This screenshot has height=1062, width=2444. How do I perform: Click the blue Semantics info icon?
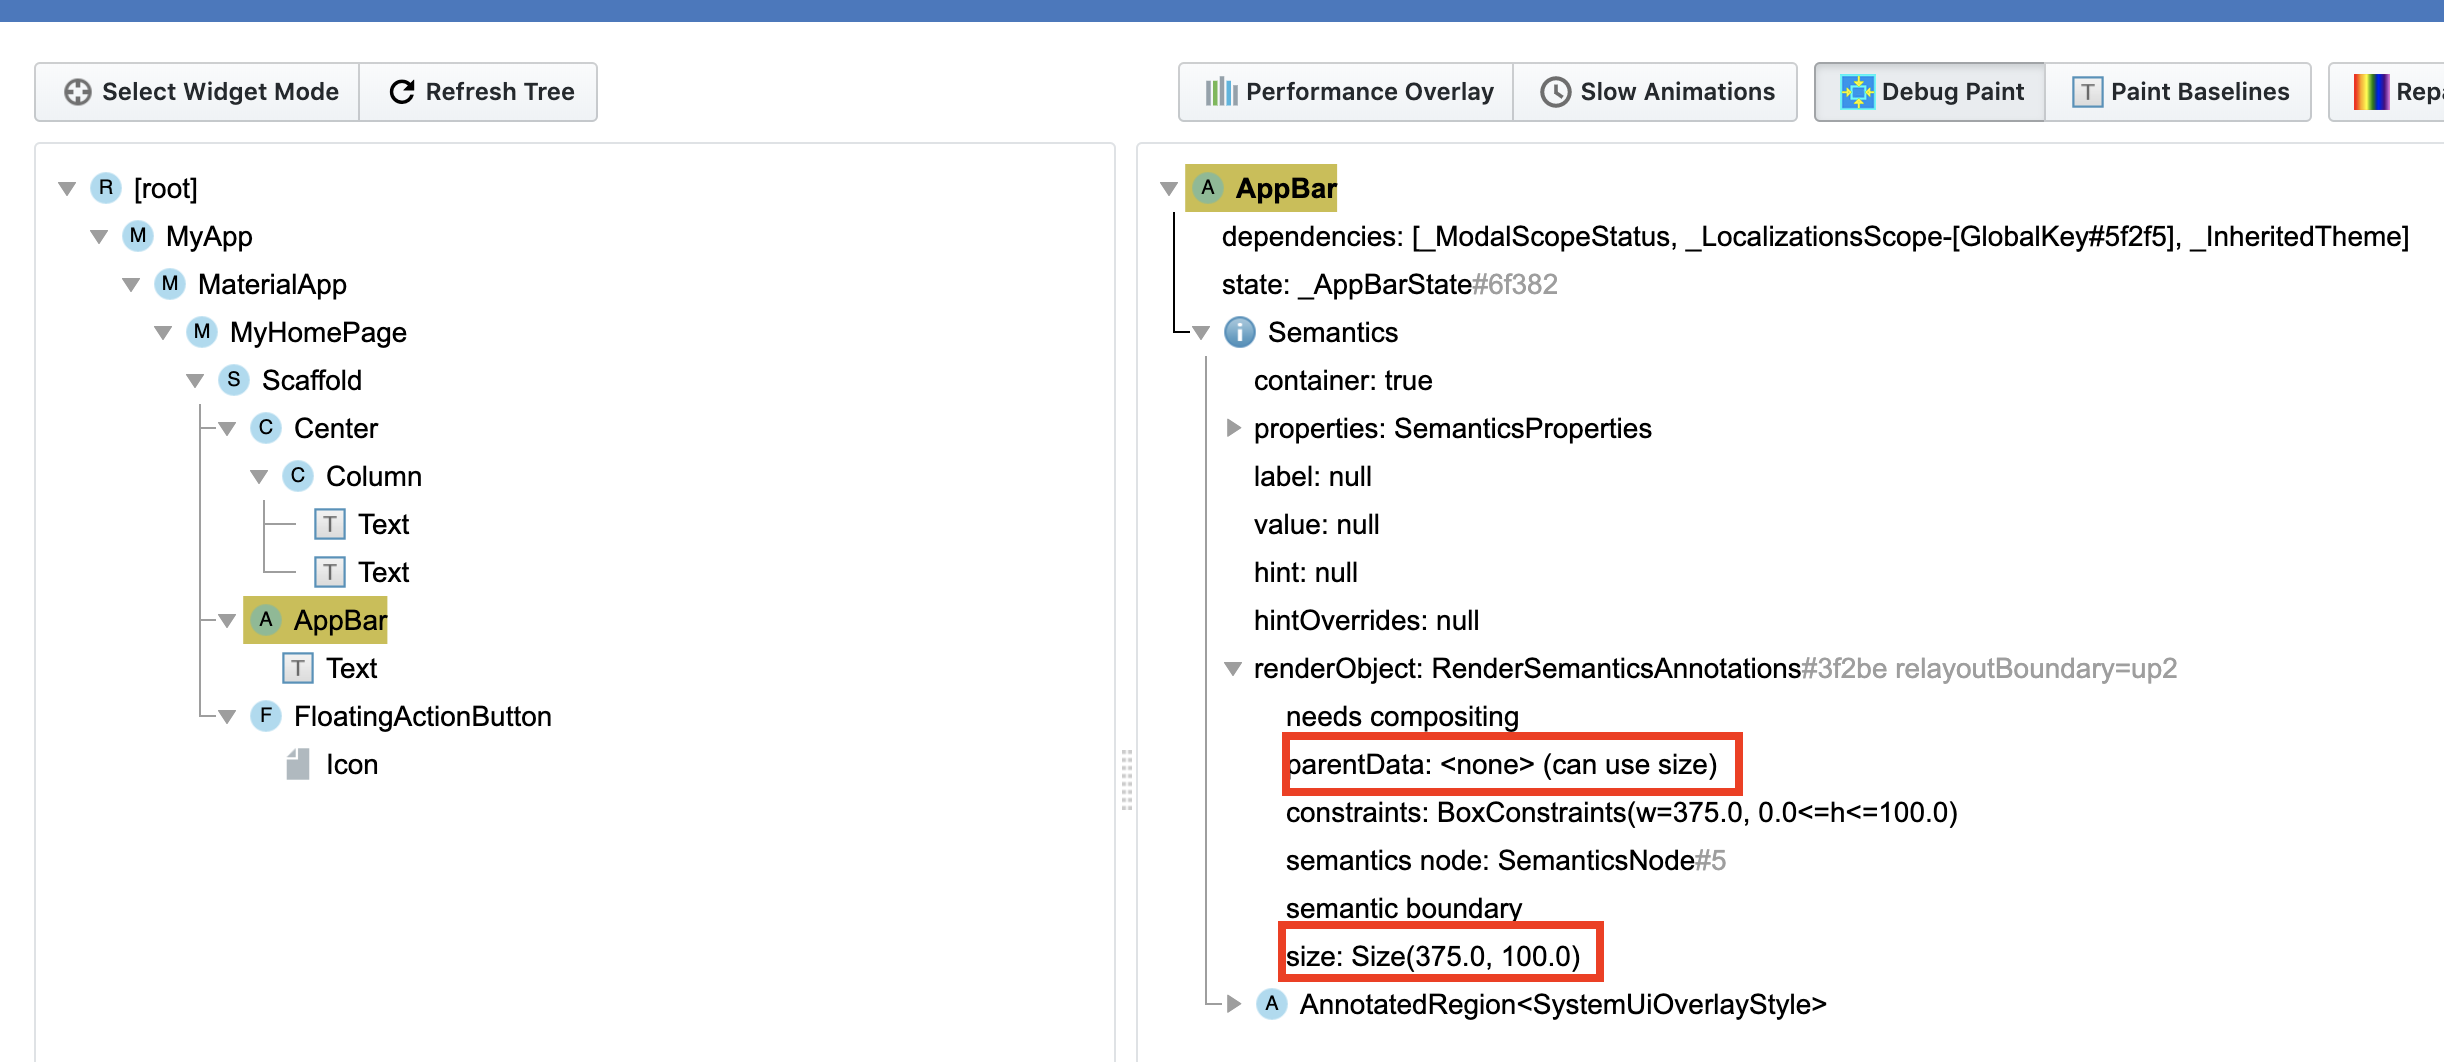(1240, 332)
